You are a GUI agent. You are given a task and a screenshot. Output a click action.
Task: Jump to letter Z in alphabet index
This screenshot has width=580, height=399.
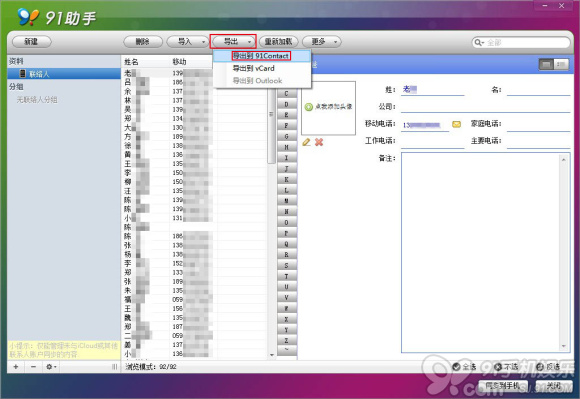[x=287, y=341]
